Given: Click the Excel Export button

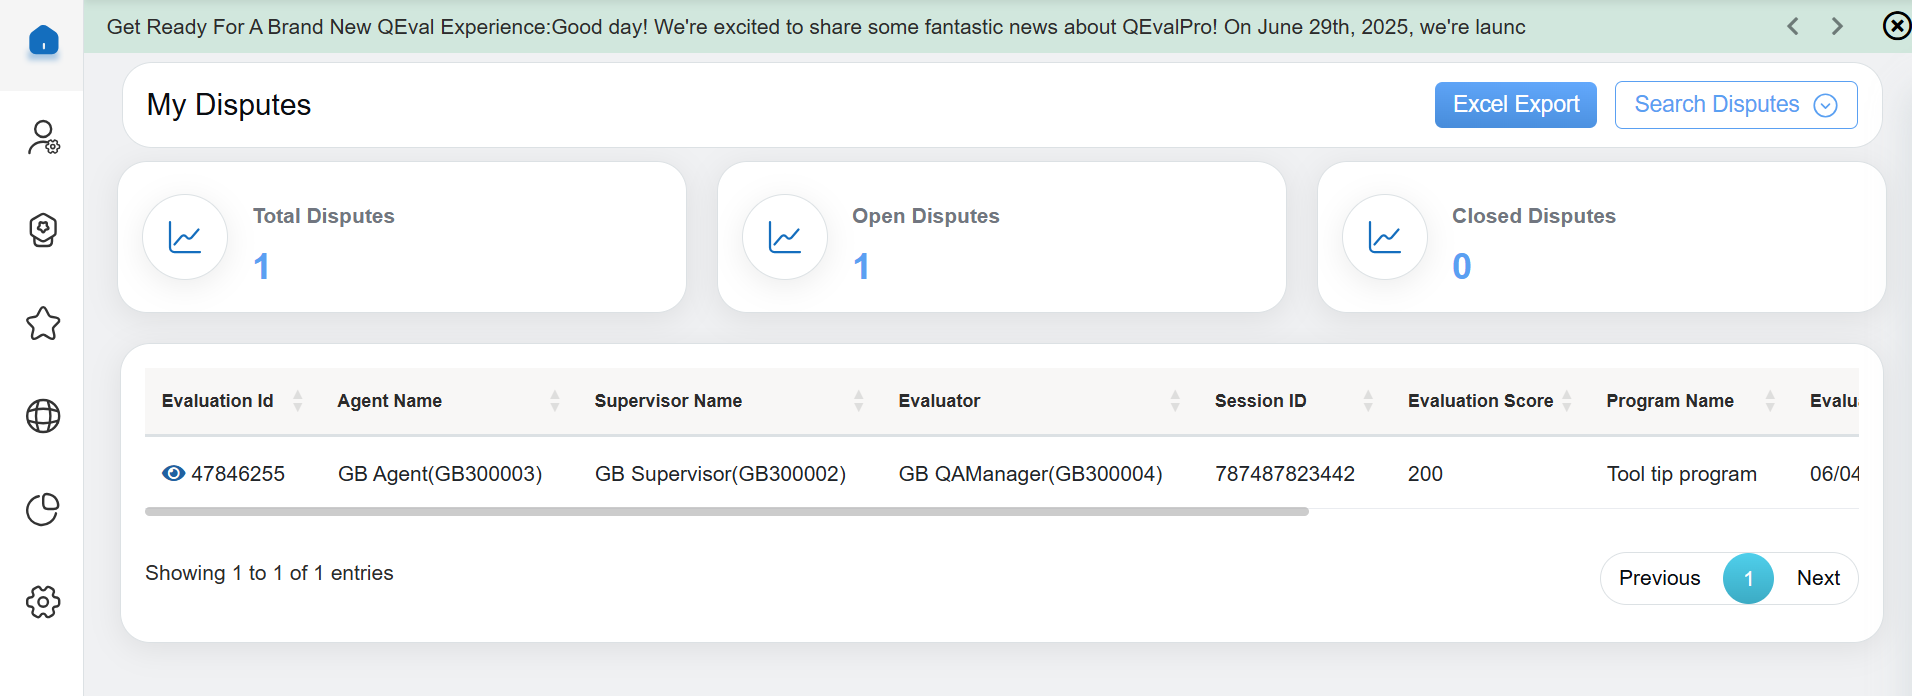Looking at the screenshot, I should coord(1515,105).
